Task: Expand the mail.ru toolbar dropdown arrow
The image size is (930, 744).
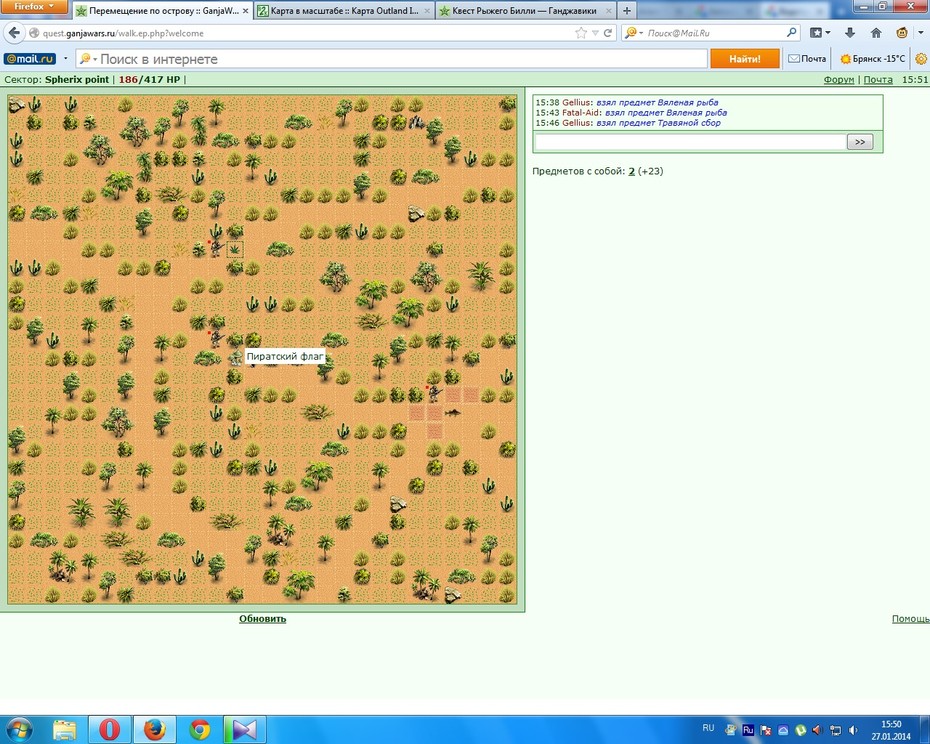Action: click(x=65, y=59)
